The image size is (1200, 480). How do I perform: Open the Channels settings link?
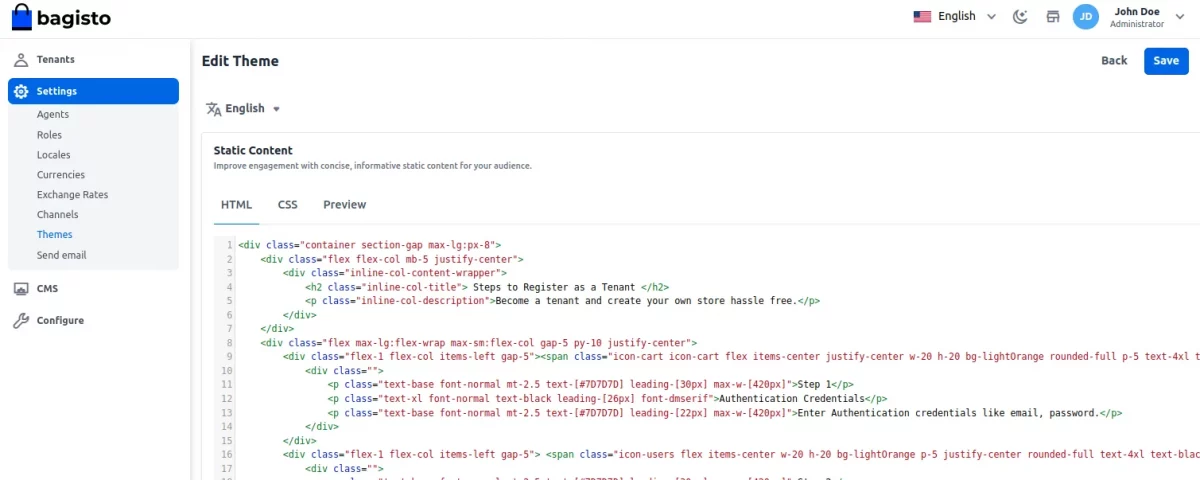[57, 215]
